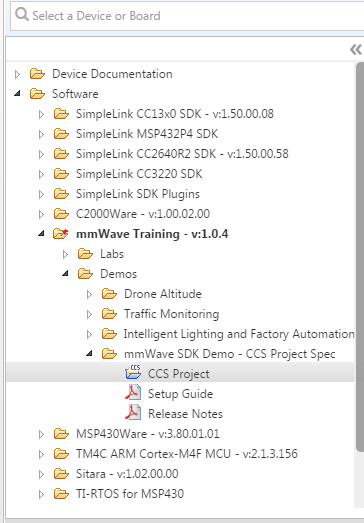Expand SimpleLink SDK Plugins node
The height and width of the screenshot is (523, 364).
41,194
